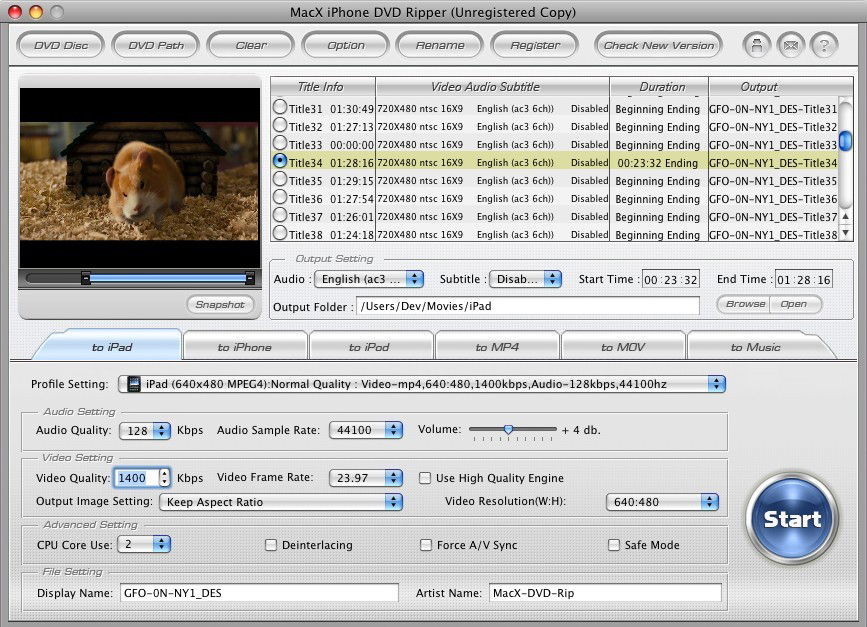The height and width of the screenshot is (627, 867).
Task: Click the Display Name field
Action: [x=259, y=593]
